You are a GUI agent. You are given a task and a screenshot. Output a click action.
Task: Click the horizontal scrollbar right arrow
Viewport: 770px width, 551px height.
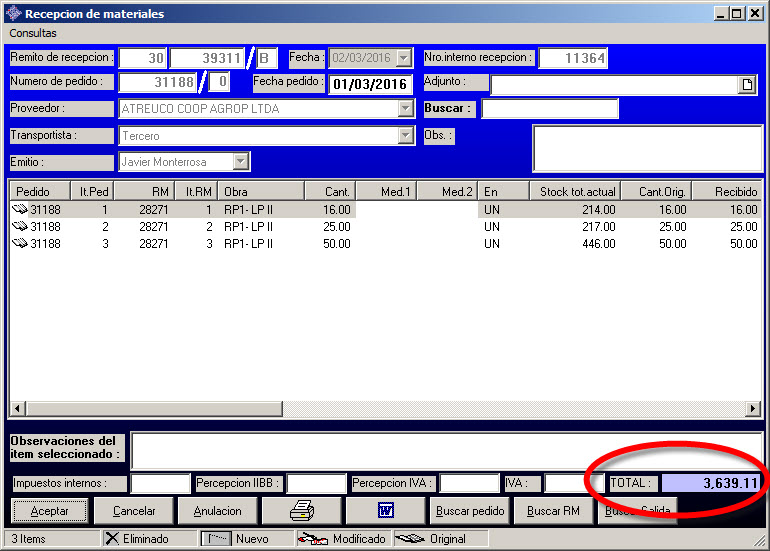753,409
